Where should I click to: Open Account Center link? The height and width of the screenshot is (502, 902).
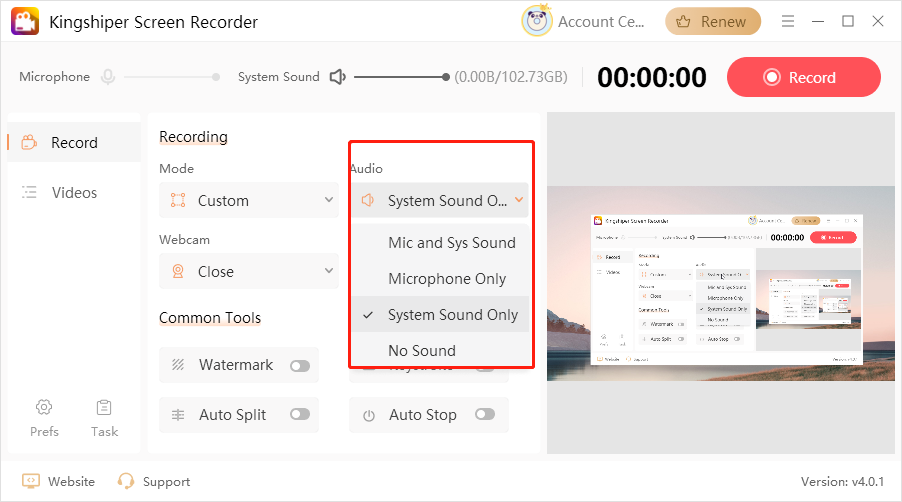point(601,22)
